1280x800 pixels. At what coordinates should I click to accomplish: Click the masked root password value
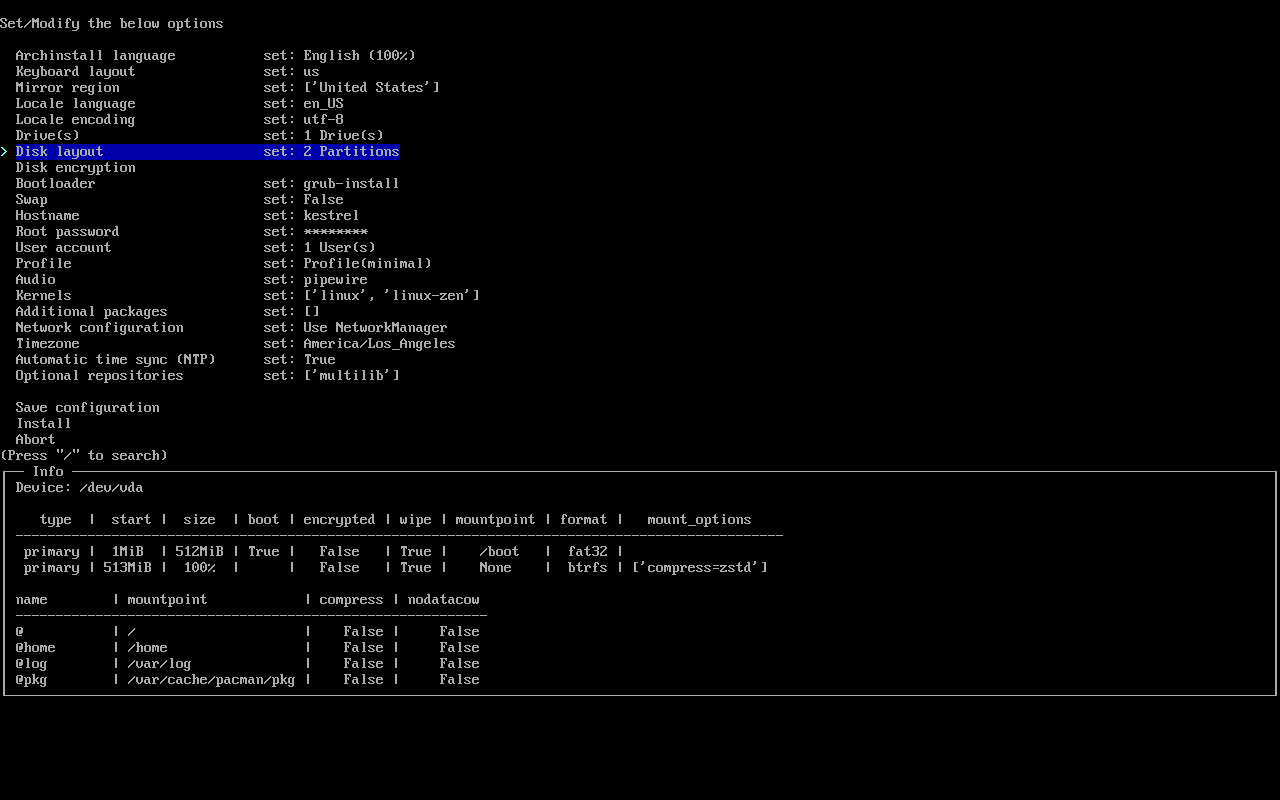[x=336, y=232]
